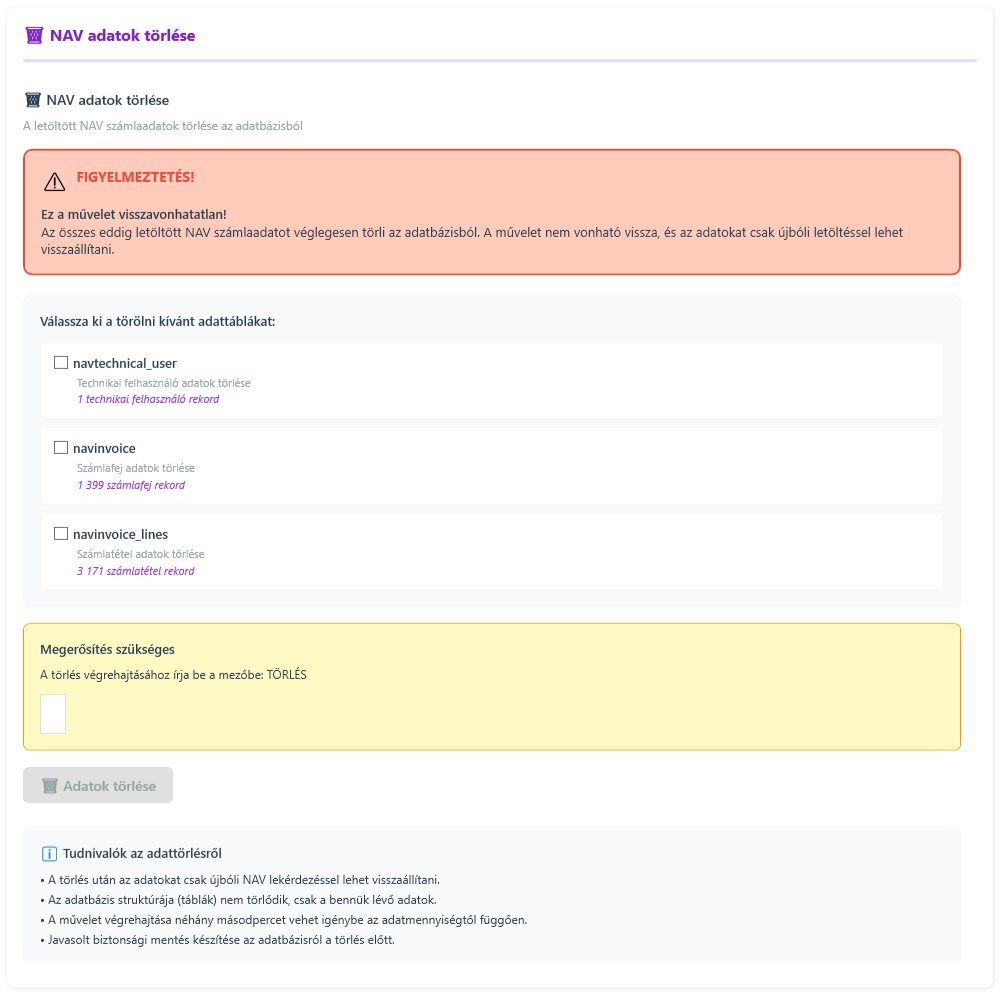The height and width of the screenshot is (995, 1000).
Task: Click the 1 399 számlafej rekord count
Action: pyautogui.click(x=131, y=485)
